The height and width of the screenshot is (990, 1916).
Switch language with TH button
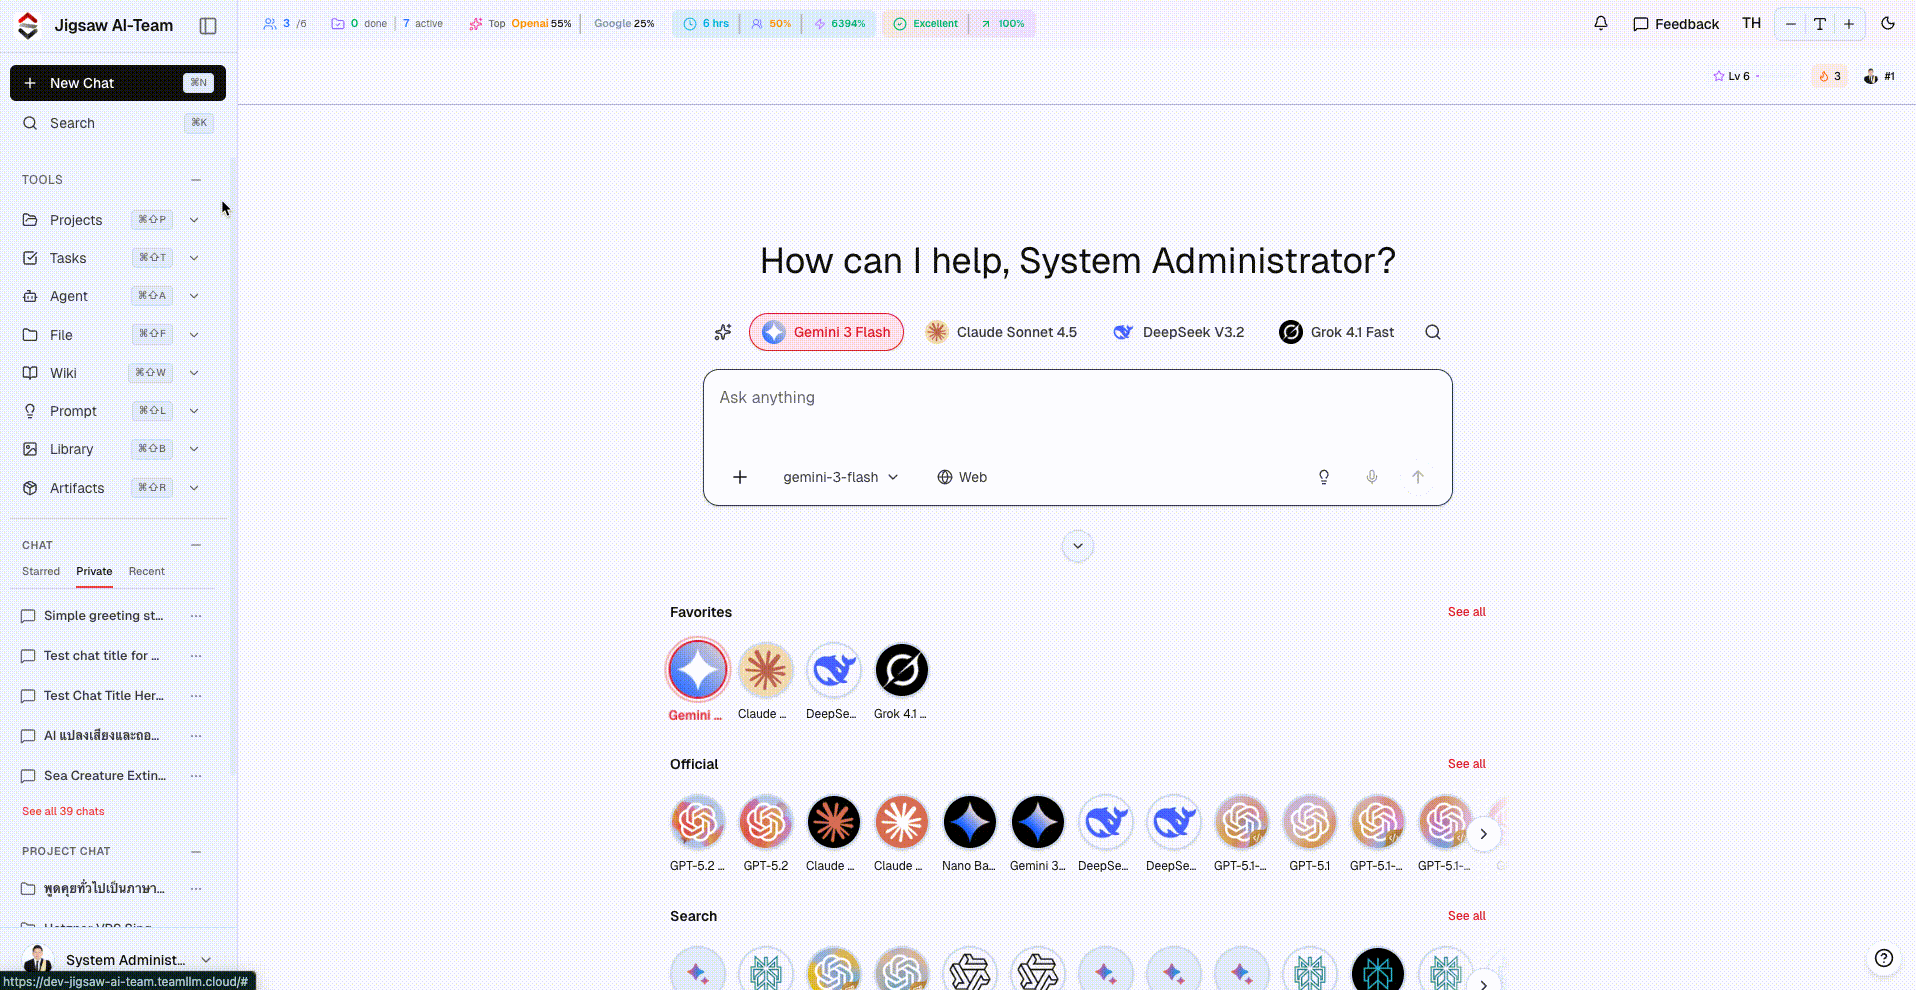click(x=1751, y=23)
